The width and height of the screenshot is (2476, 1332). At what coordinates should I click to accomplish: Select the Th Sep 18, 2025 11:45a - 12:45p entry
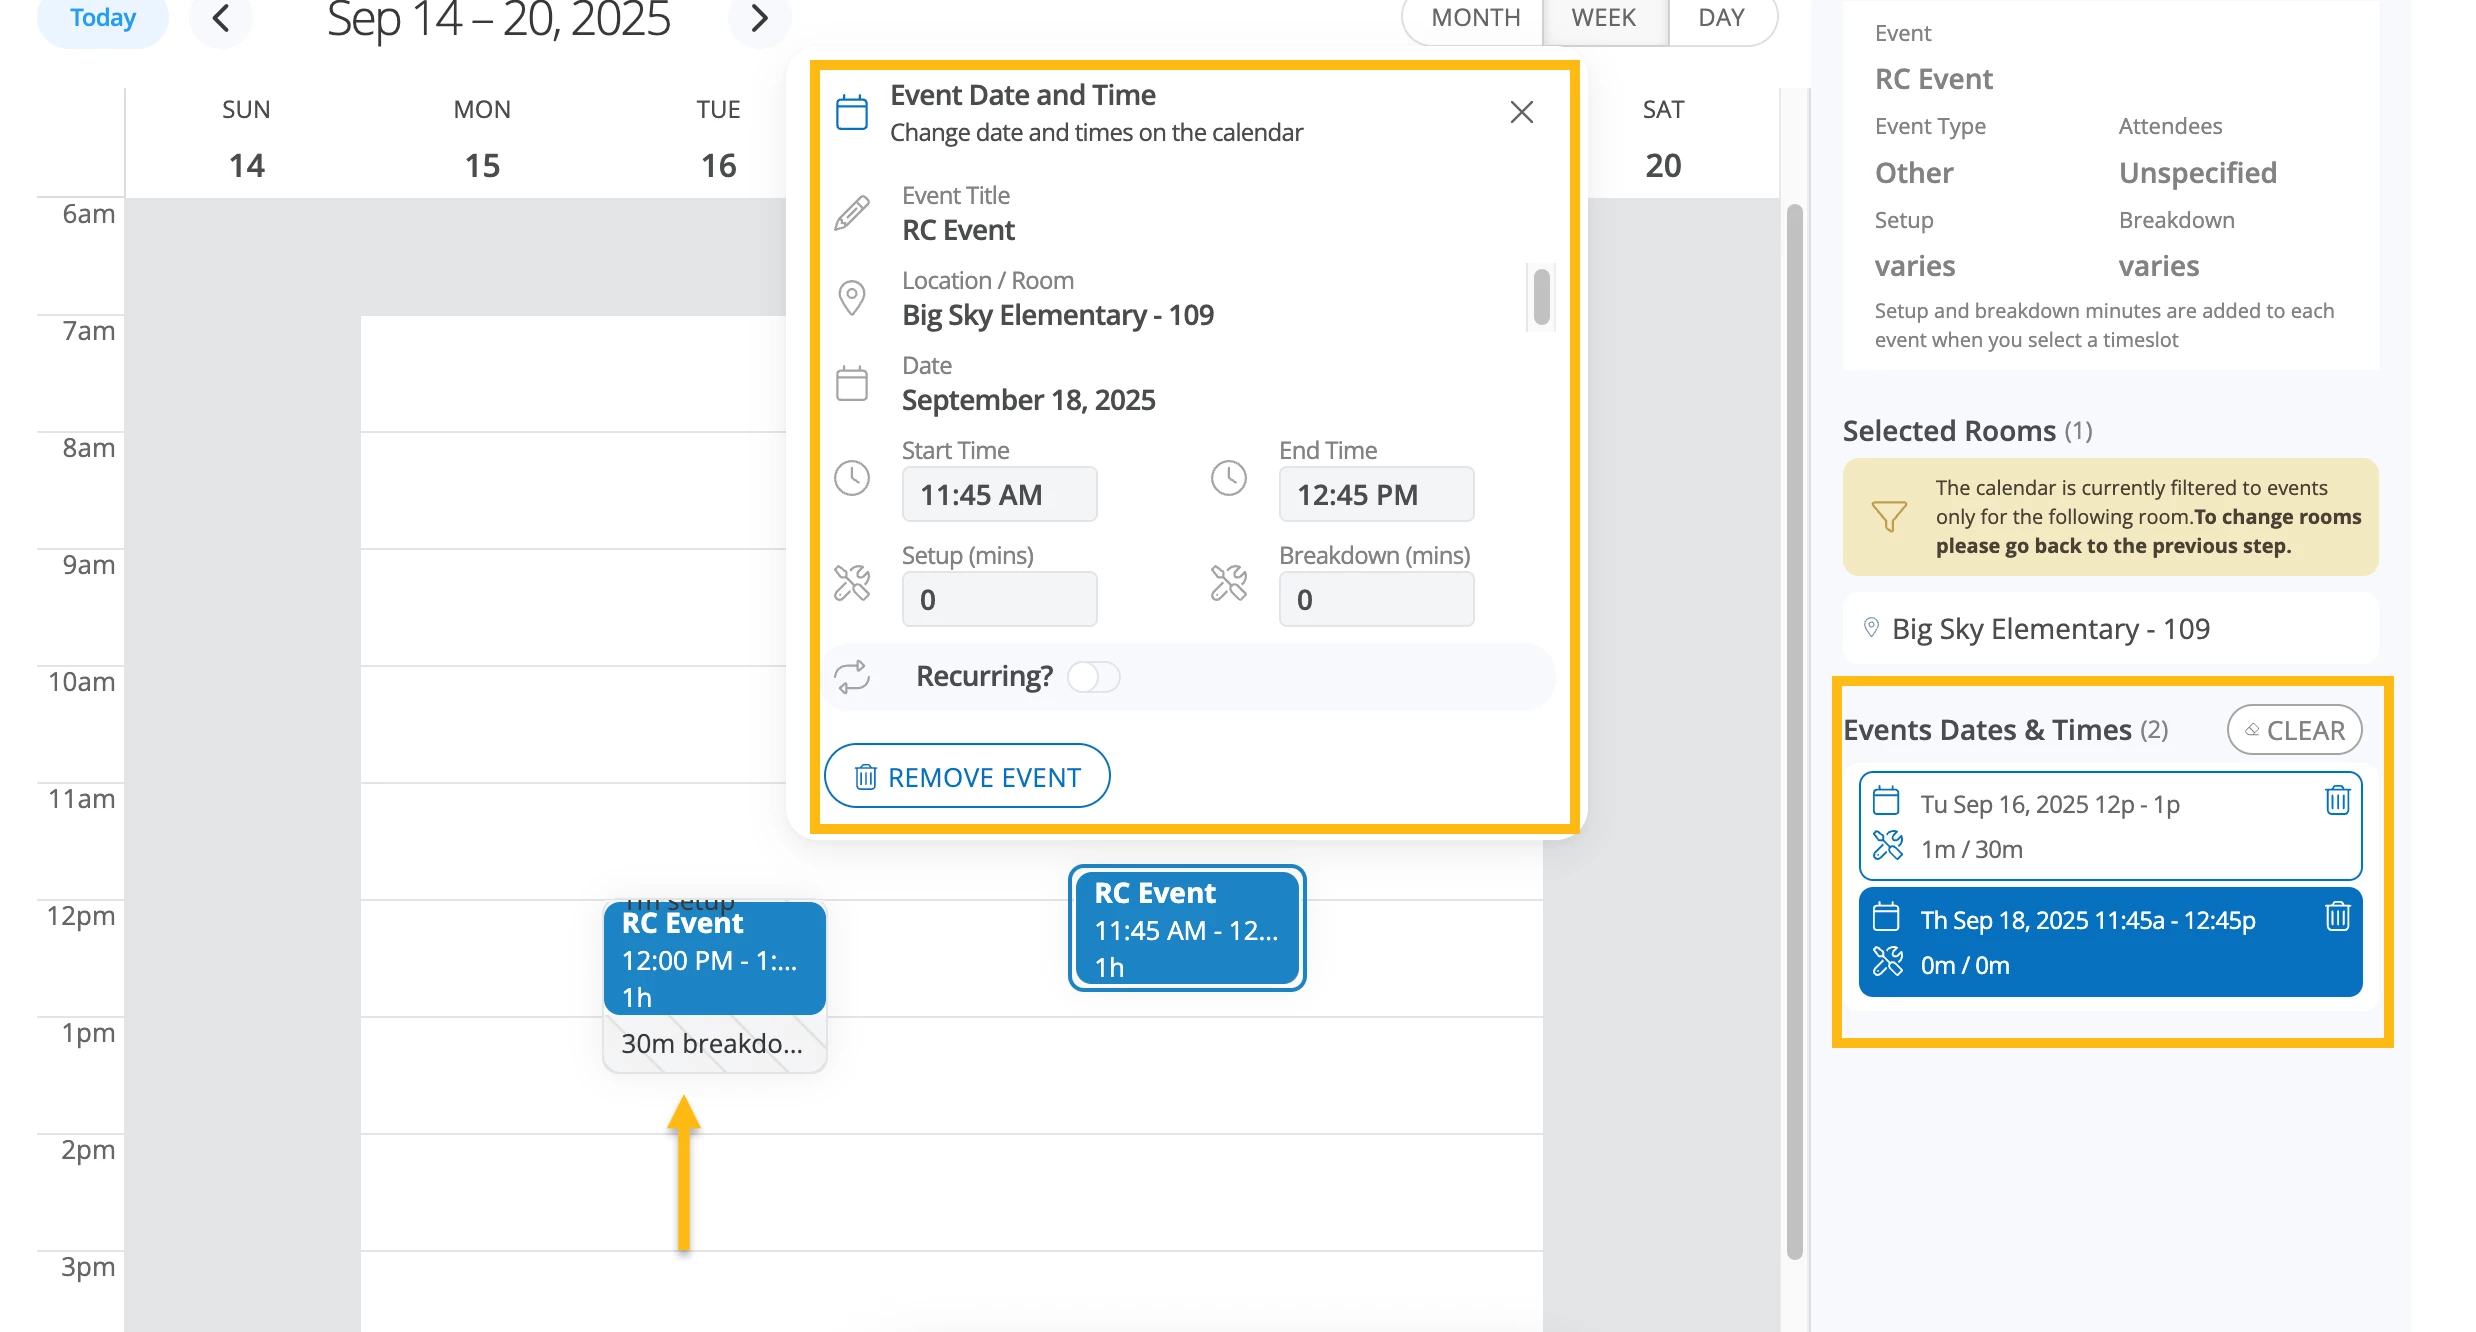[2110, 941]
